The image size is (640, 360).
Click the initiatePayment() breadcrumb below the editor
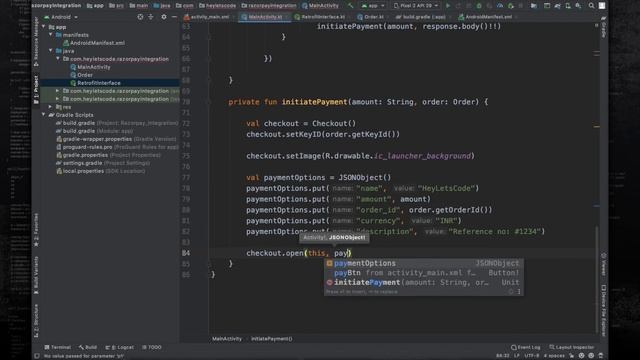click(271, 339)
